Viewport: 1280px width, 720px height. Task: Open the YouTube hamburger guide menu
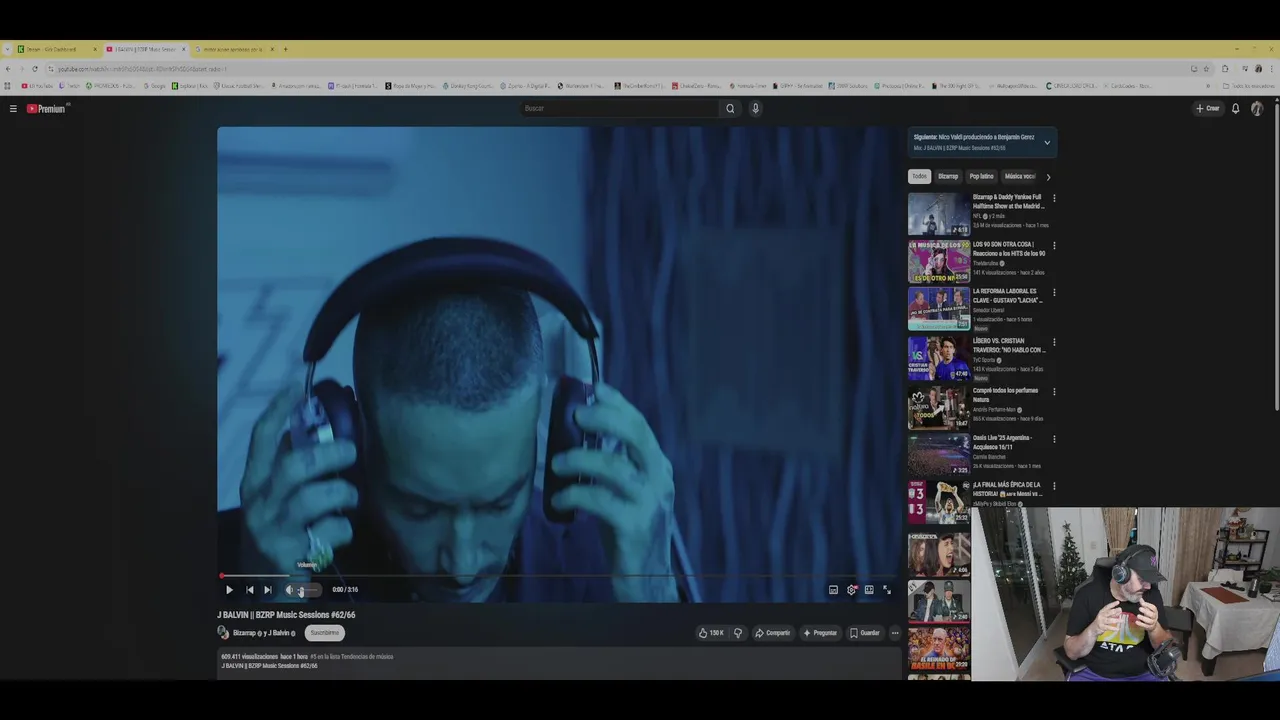(13, 109)
